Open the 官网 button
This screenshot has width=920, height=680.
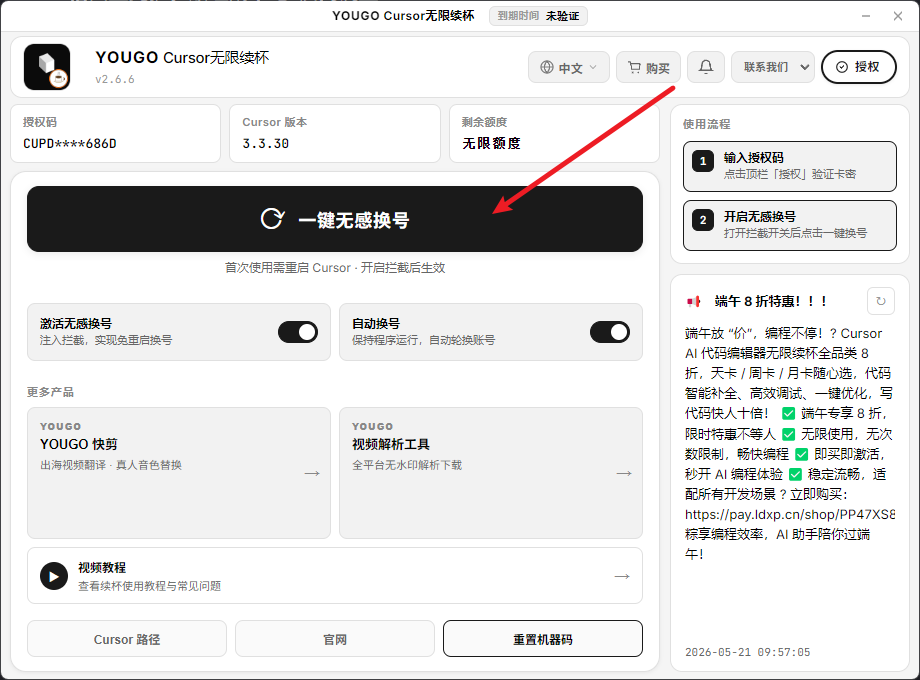tap(335, 639)
